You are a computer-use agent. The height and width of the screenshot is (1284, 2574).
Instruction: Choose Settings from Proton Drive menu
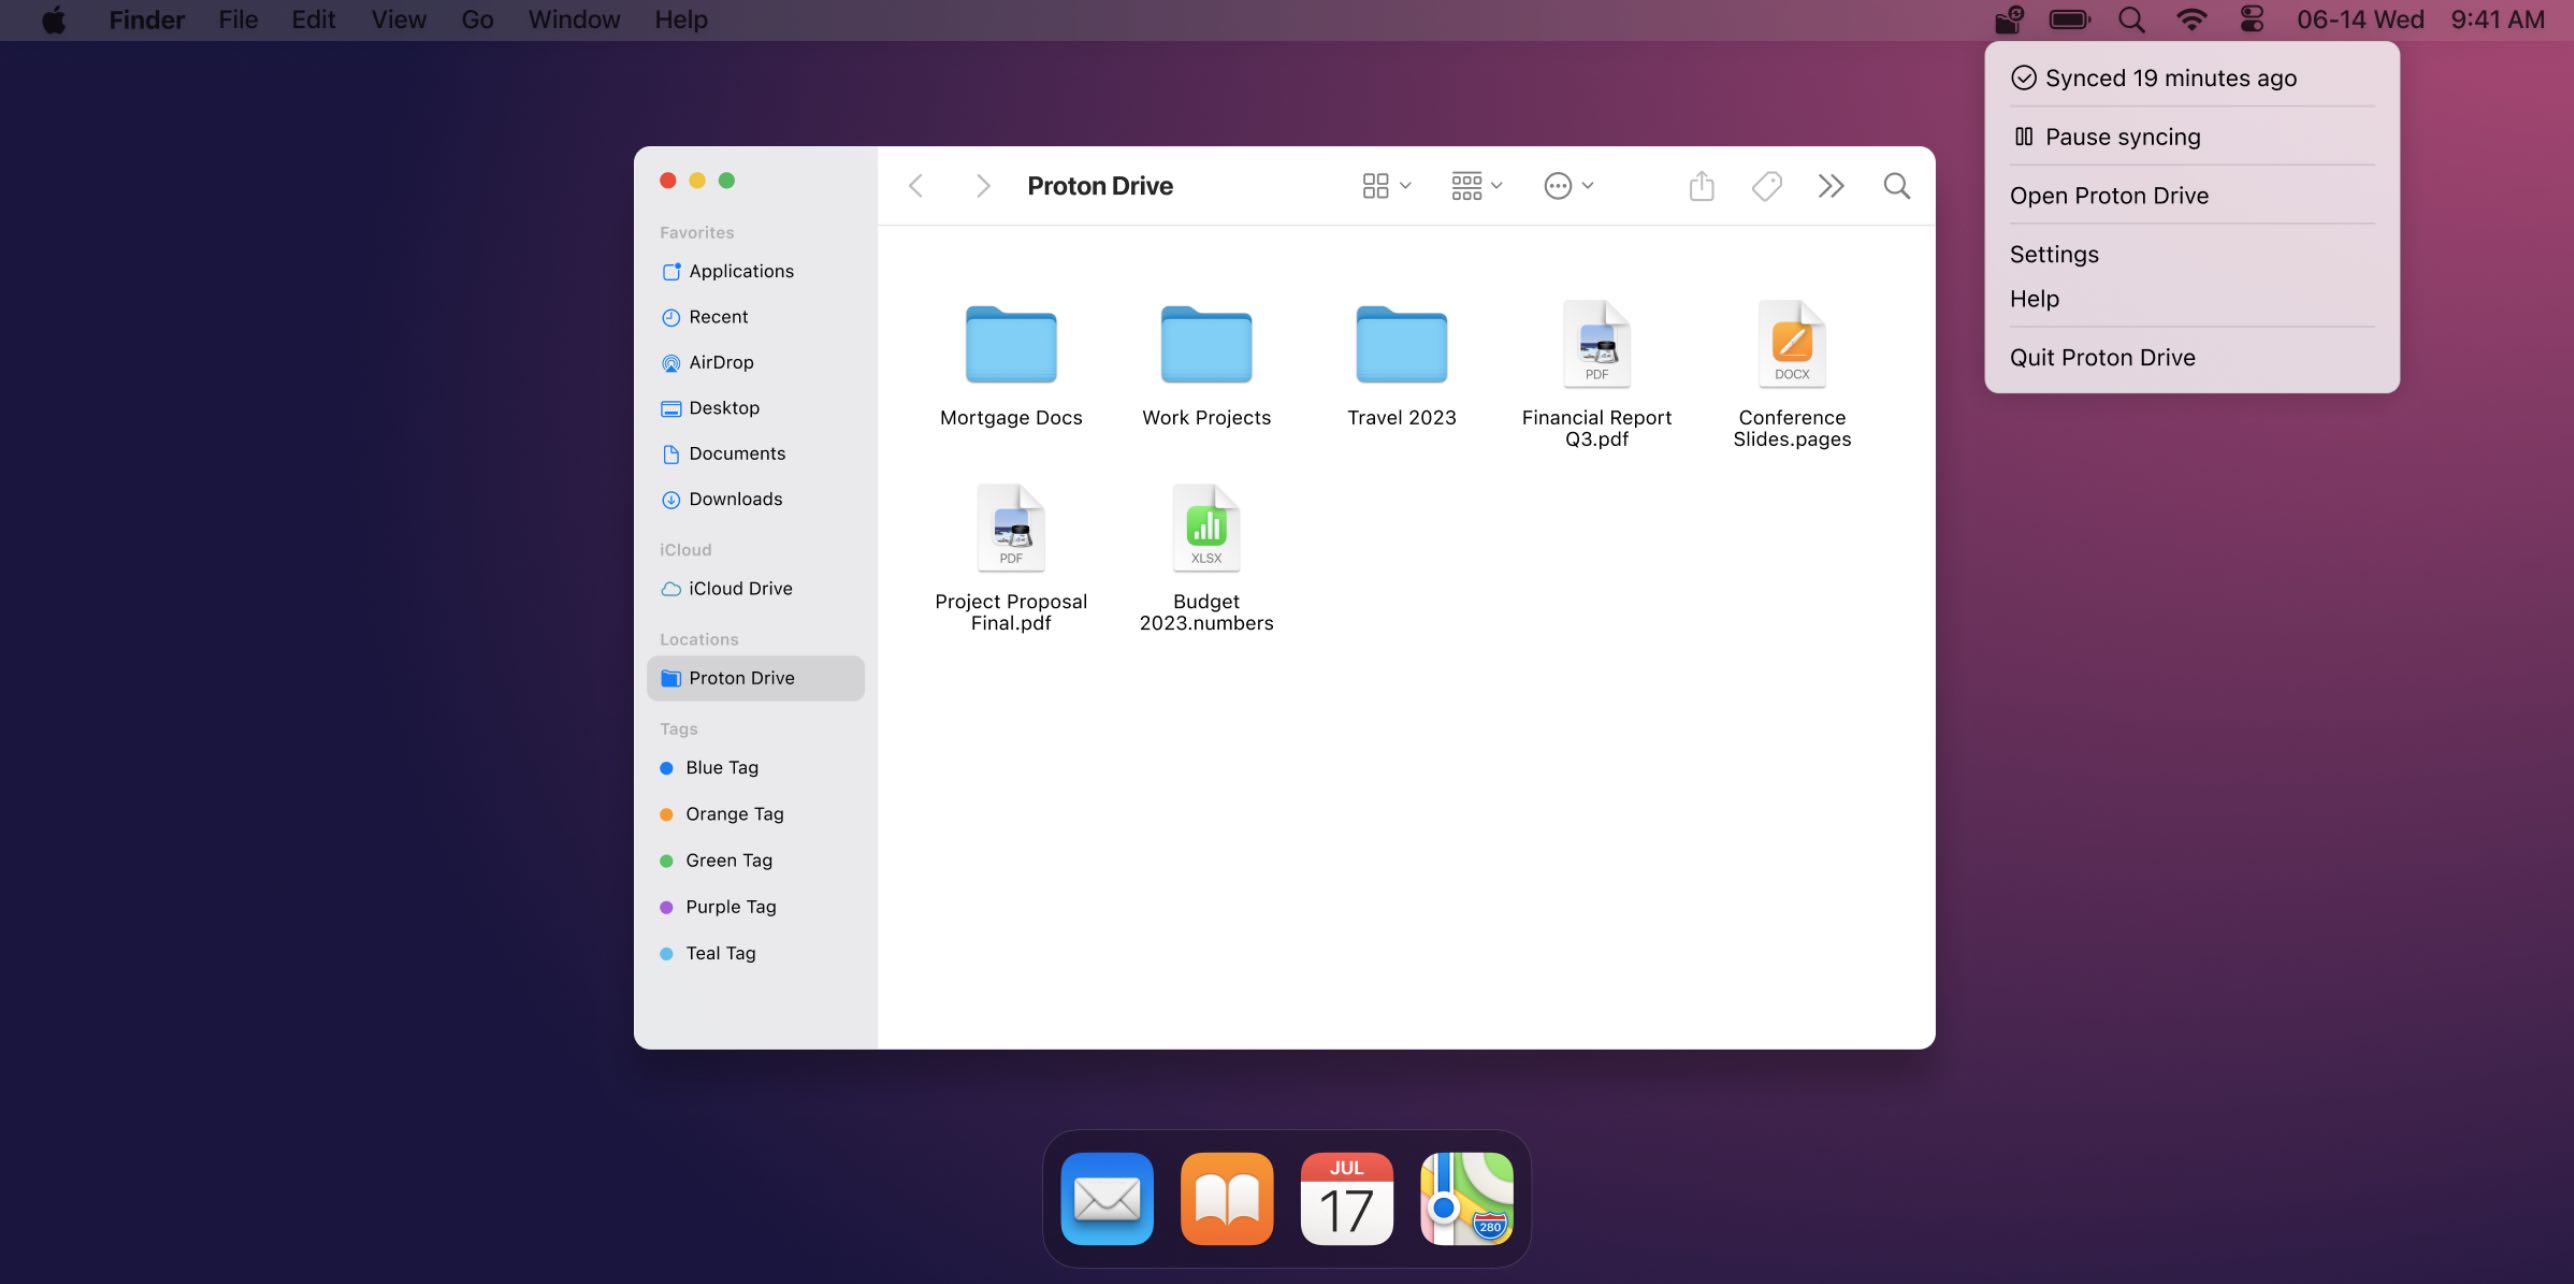tap(2054, 254)
